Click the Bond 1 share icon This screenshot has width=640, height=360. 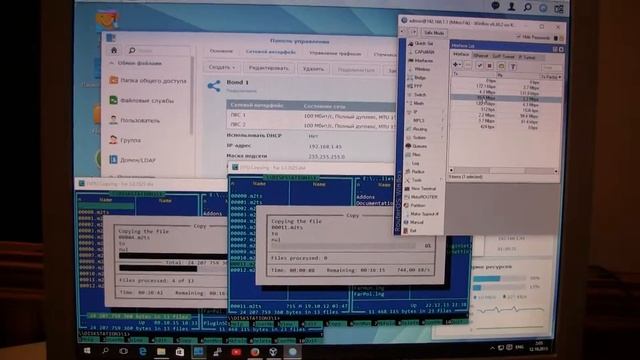214,86
